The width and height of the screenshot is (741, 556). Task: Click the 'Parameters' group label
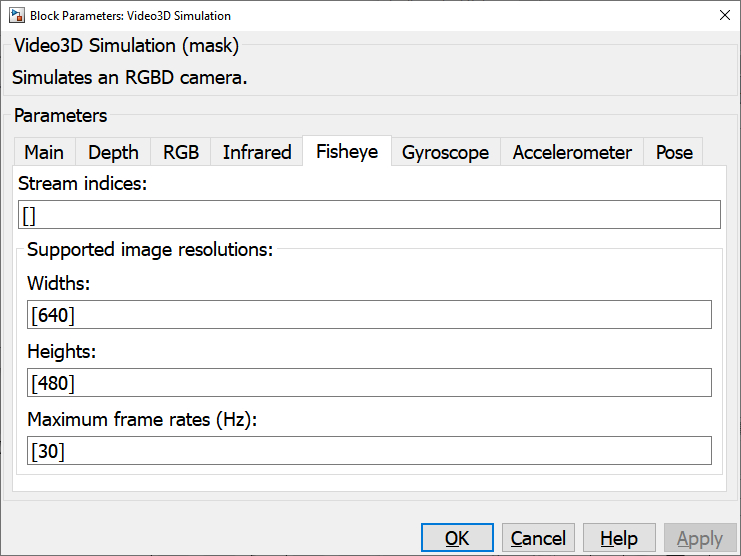[60, 116]
